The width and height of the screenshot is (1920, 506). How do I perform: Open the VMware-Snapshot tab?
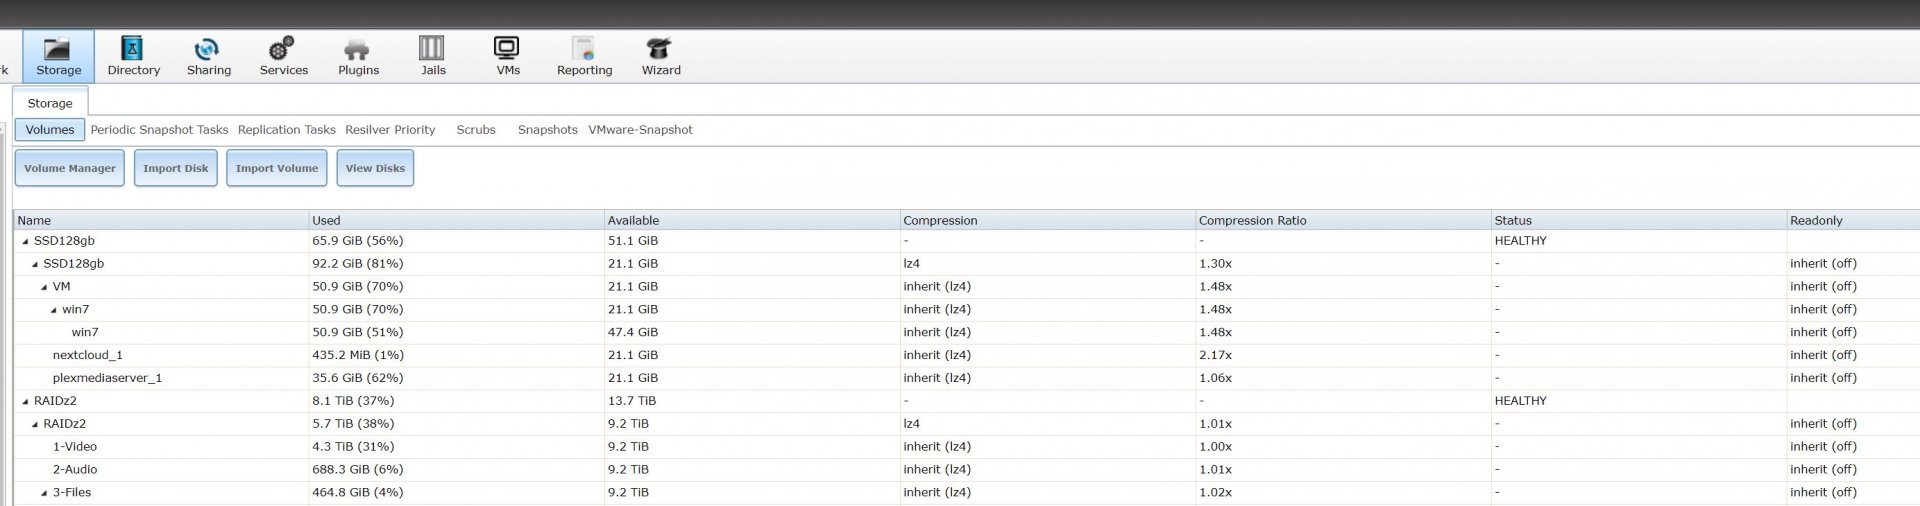[x=640, y=130]
